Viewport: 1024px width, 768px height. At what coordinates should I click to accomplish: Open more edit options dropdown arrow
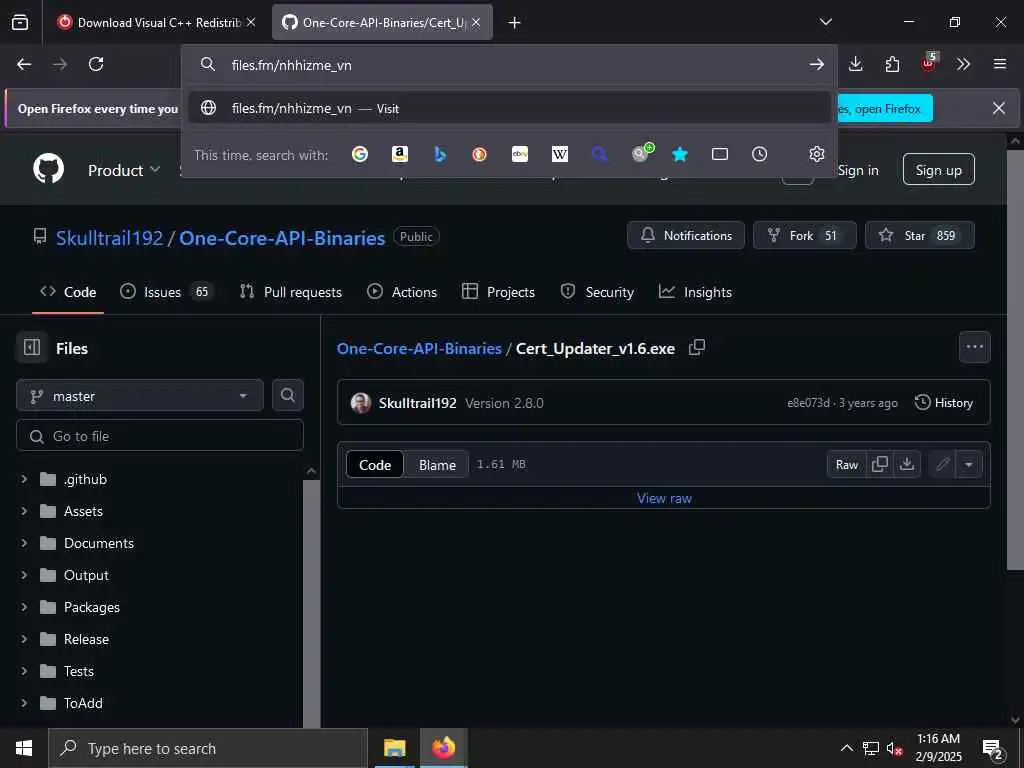(968, 464)
